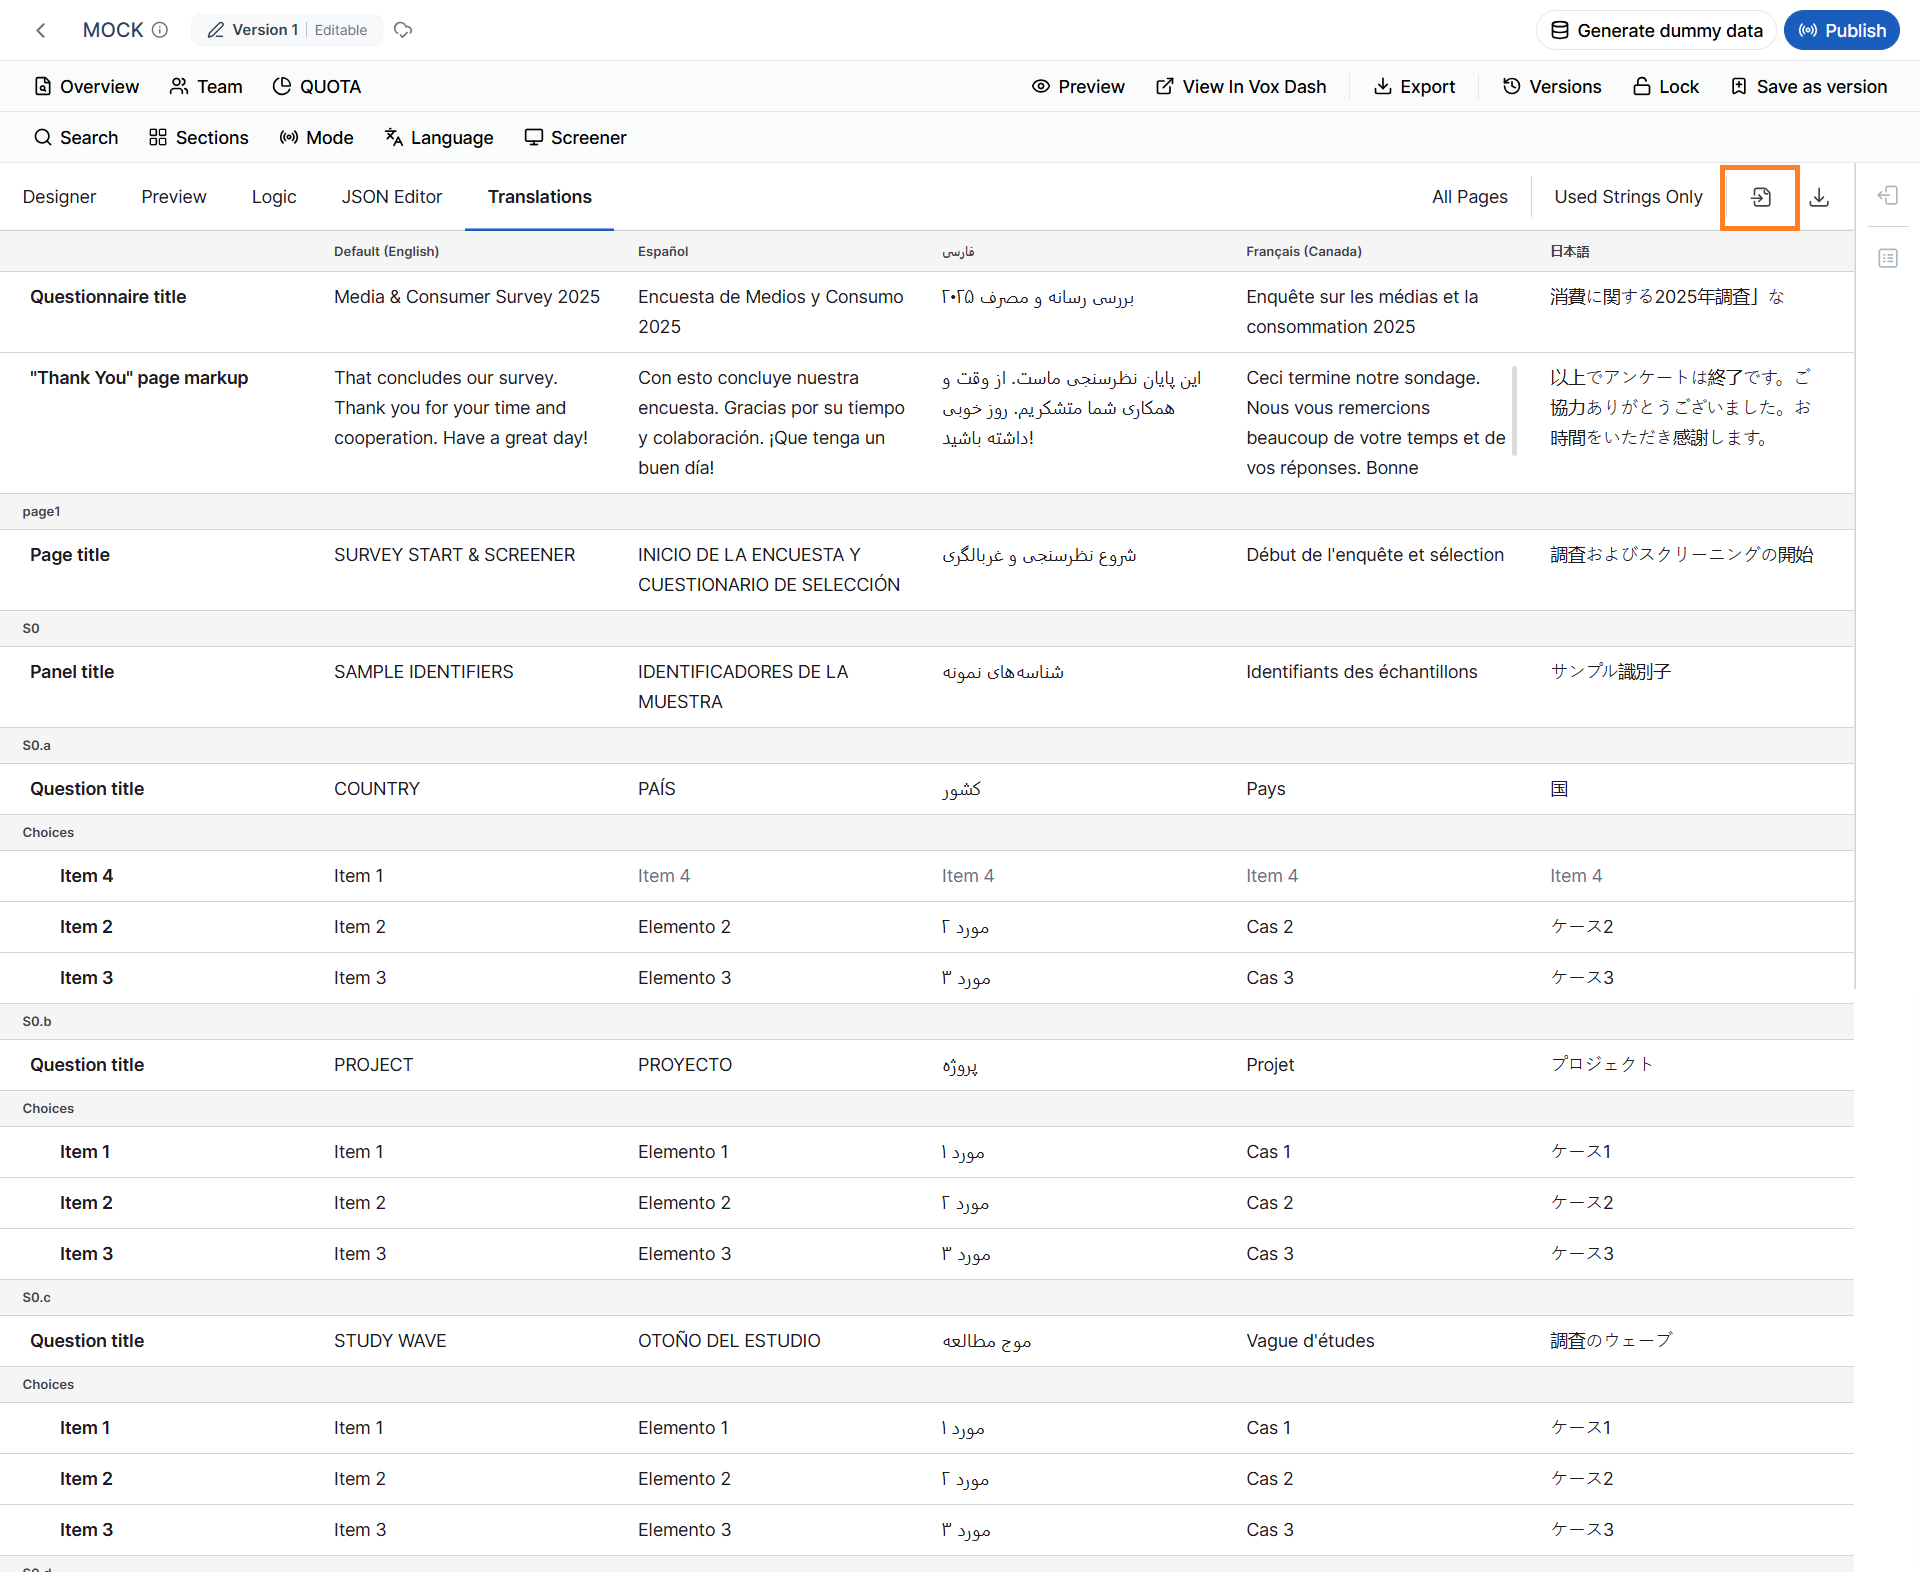Viewport: 1920px width, 1572px height.
Task: Click 'PAÍS' translation cell
Action: 657,789
